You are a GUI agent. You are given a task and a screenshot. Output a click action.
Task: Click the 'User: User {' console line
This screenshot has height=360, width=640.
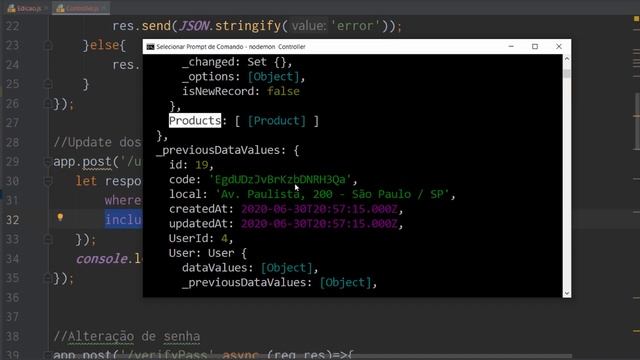coord(208,253)
